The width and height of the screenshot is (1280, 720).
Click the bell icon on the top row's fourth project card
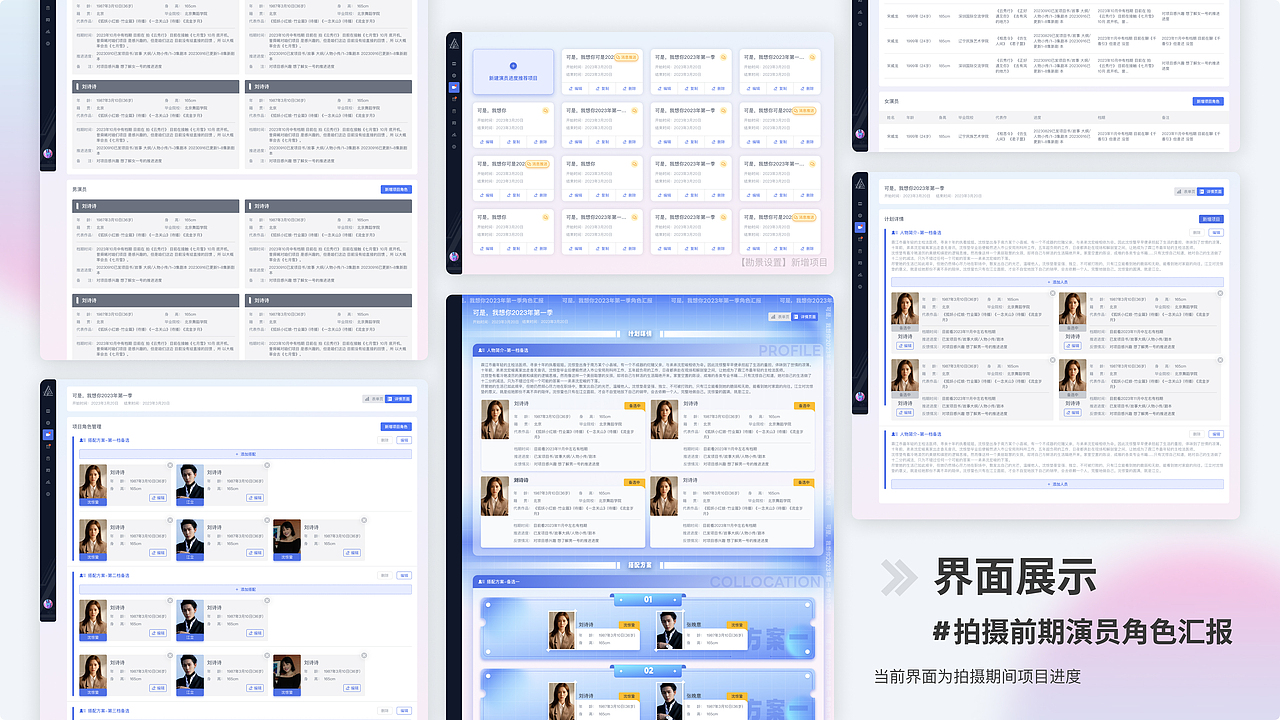pos(812,57)
